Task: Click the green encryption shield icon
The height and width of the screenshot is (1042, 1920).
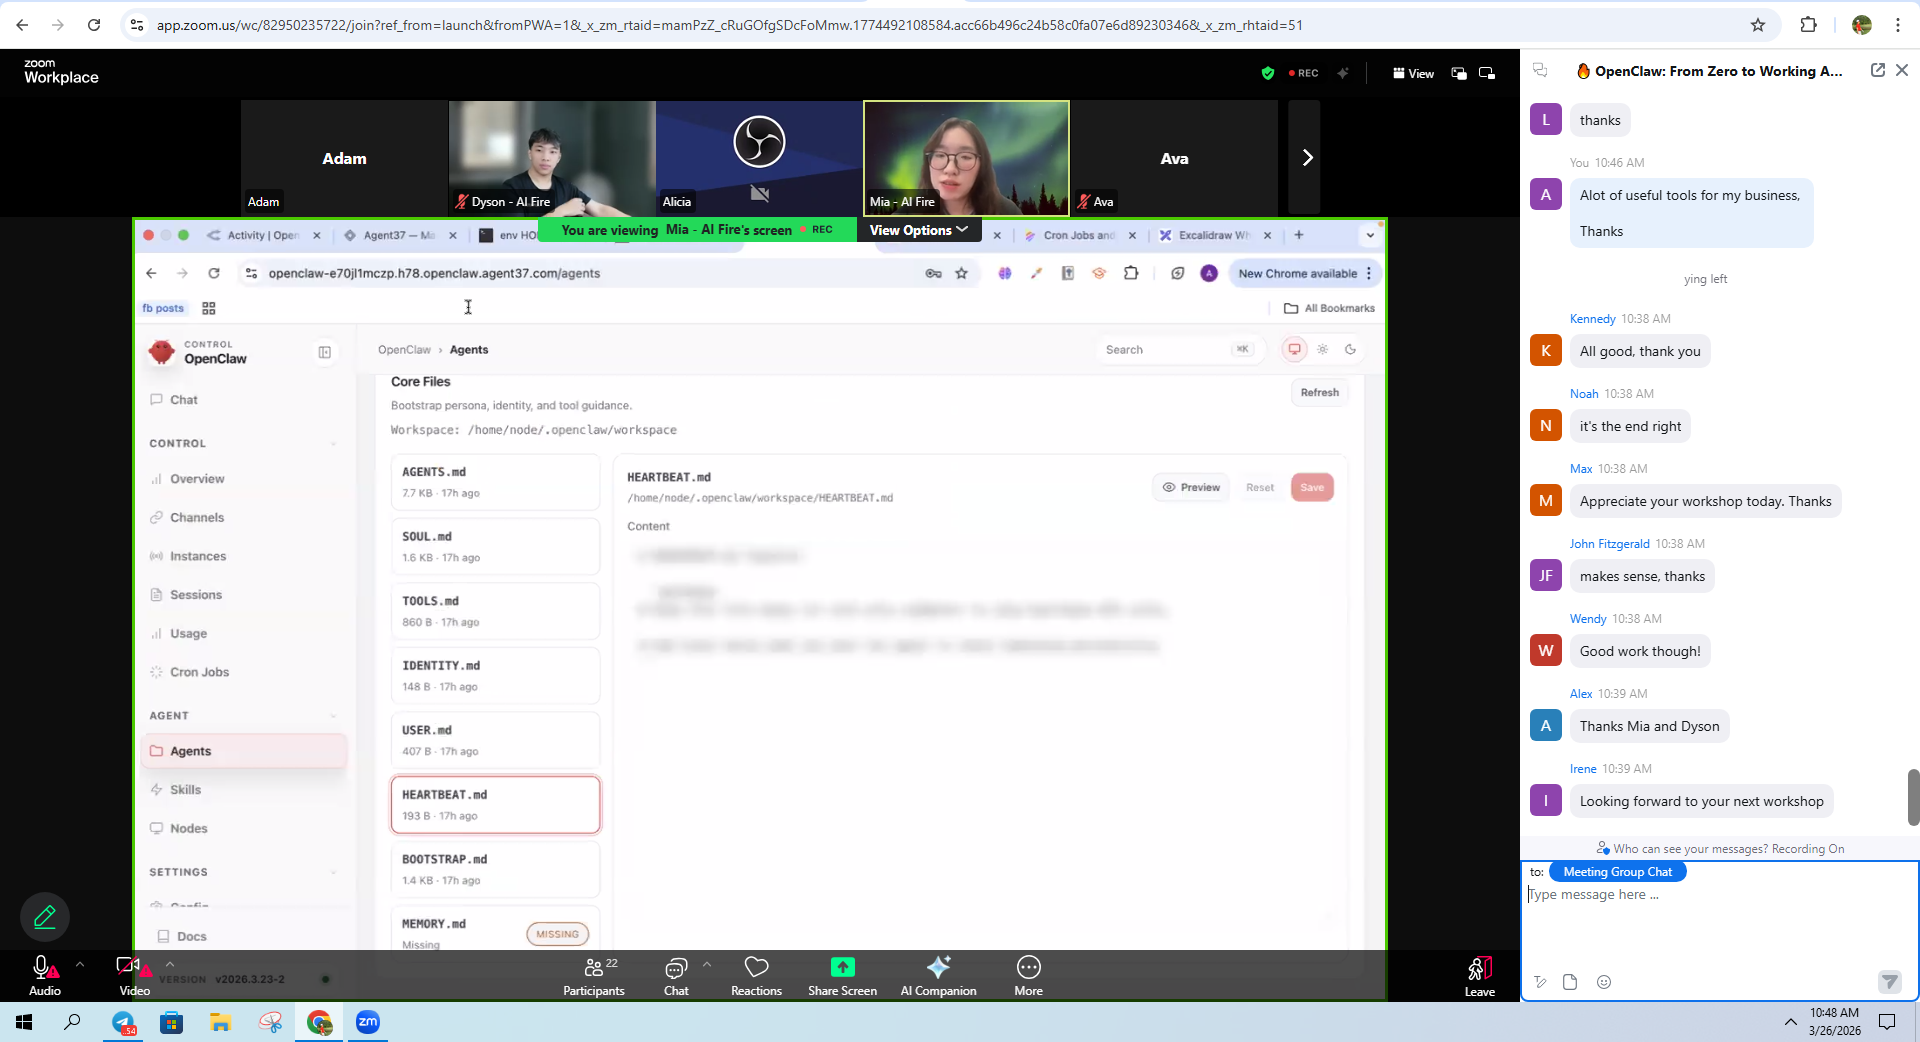Action: point(1267,73)
